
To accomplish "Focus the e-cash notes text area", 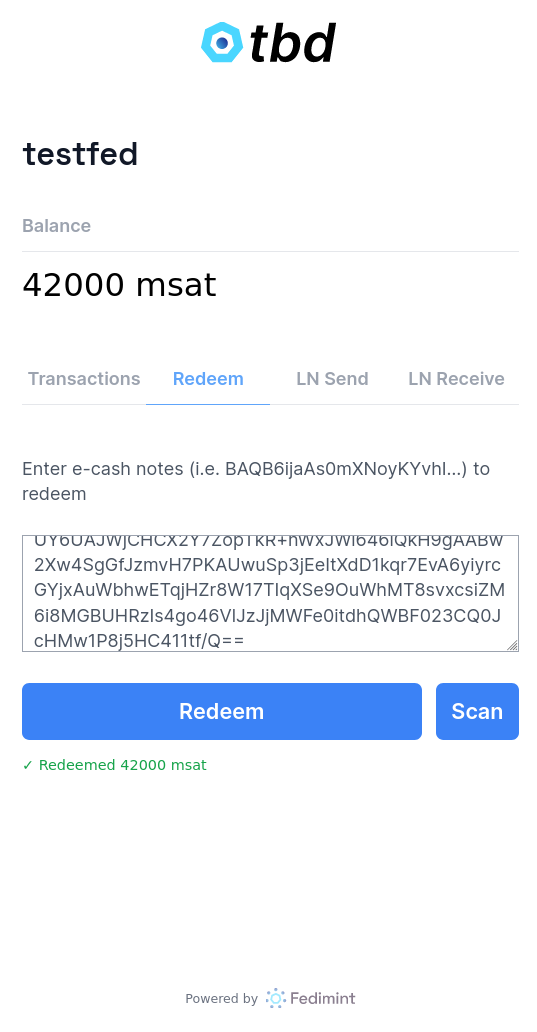I will point(270,594).
